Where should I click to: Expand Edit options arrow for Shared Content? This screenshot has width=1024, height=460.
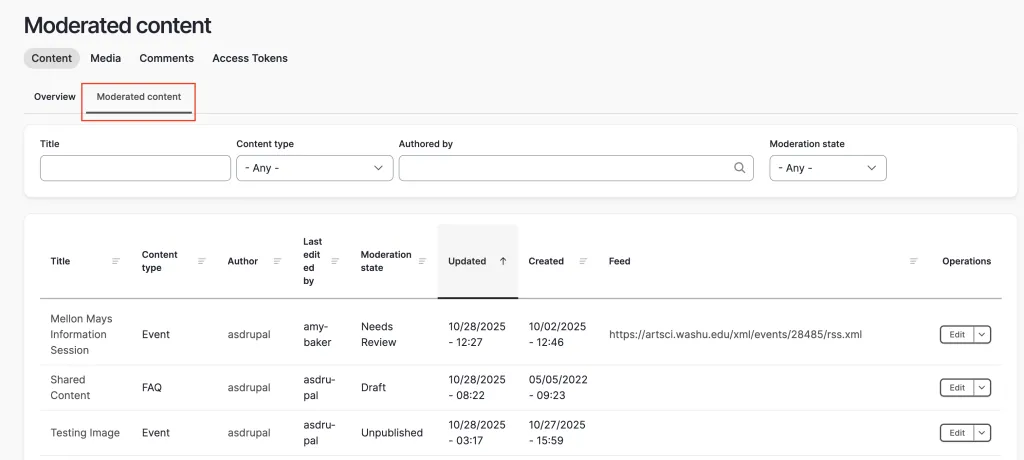point(982,387)
